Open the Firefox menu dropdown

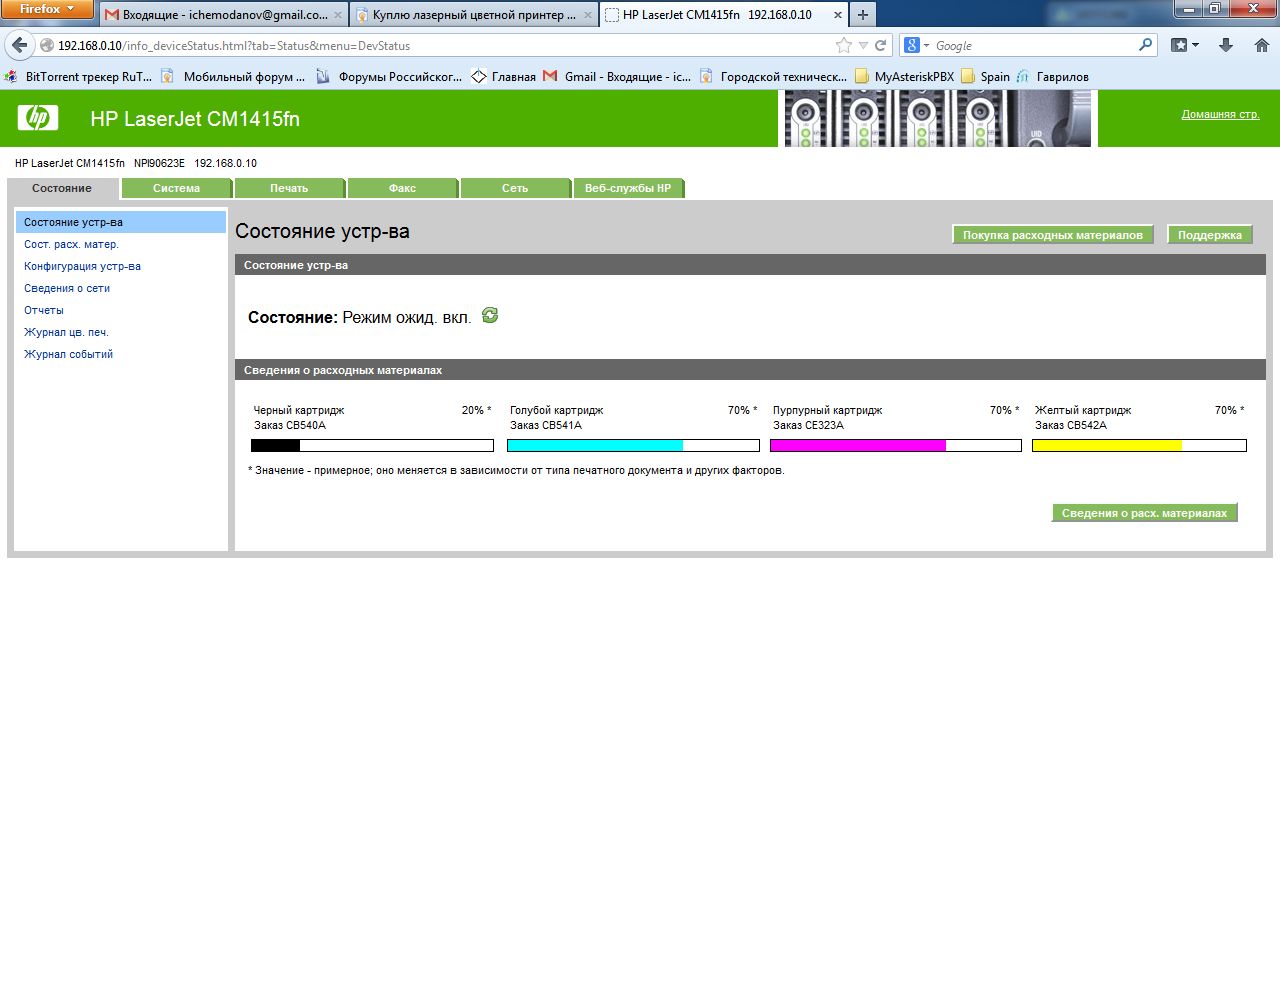coord(47,9)
